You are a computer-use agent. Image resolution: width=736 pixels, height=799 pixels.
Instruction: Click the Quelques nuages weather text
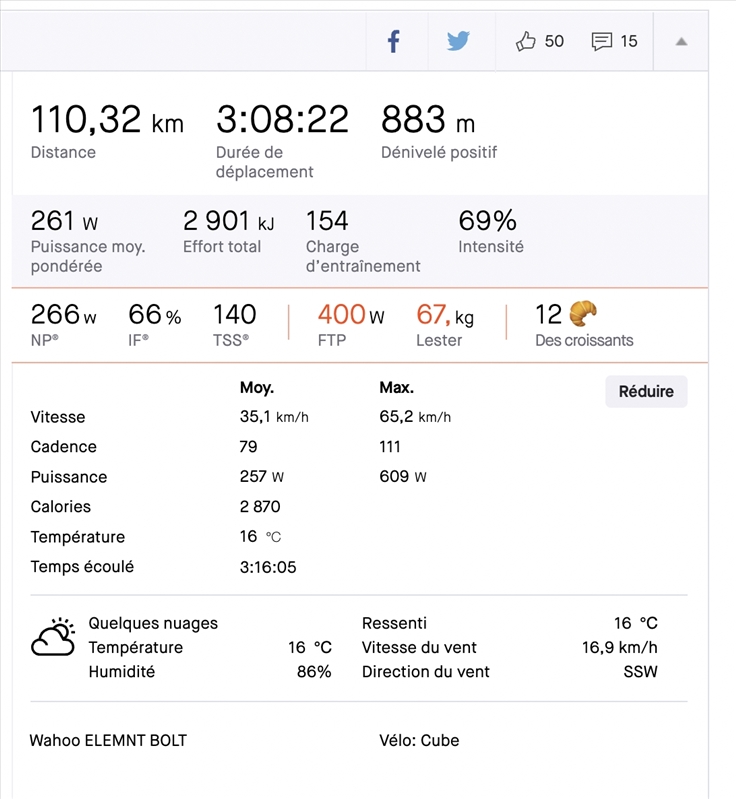click(153, 623)
